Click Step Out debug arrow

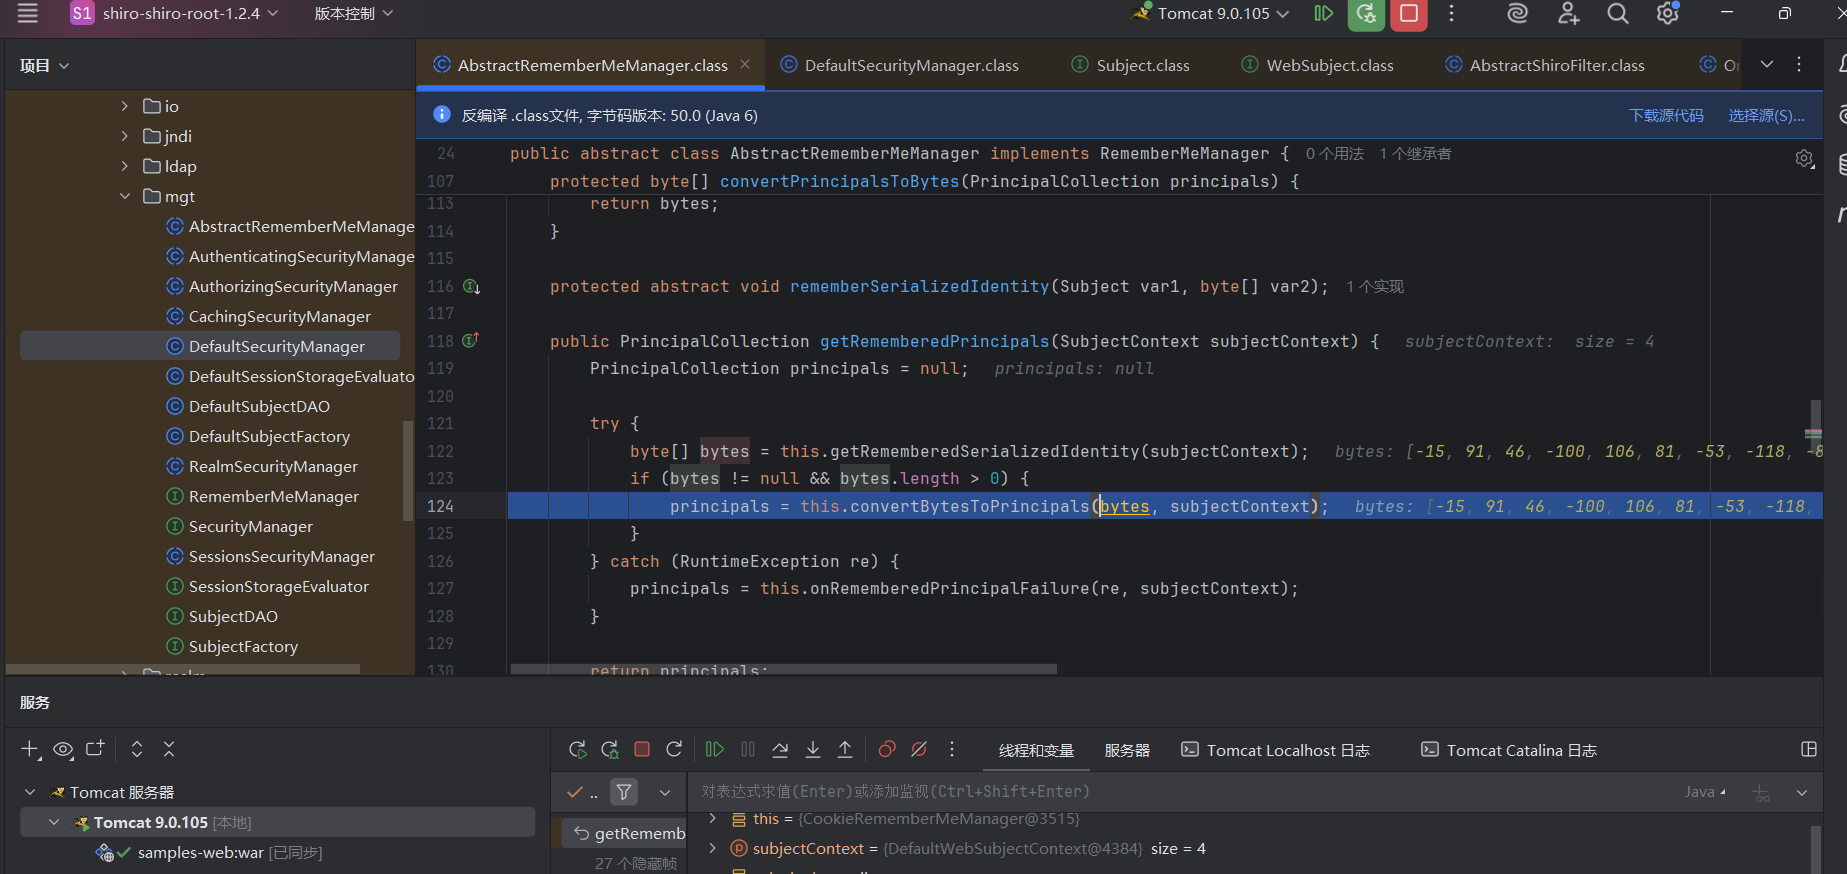click(845, 750)
